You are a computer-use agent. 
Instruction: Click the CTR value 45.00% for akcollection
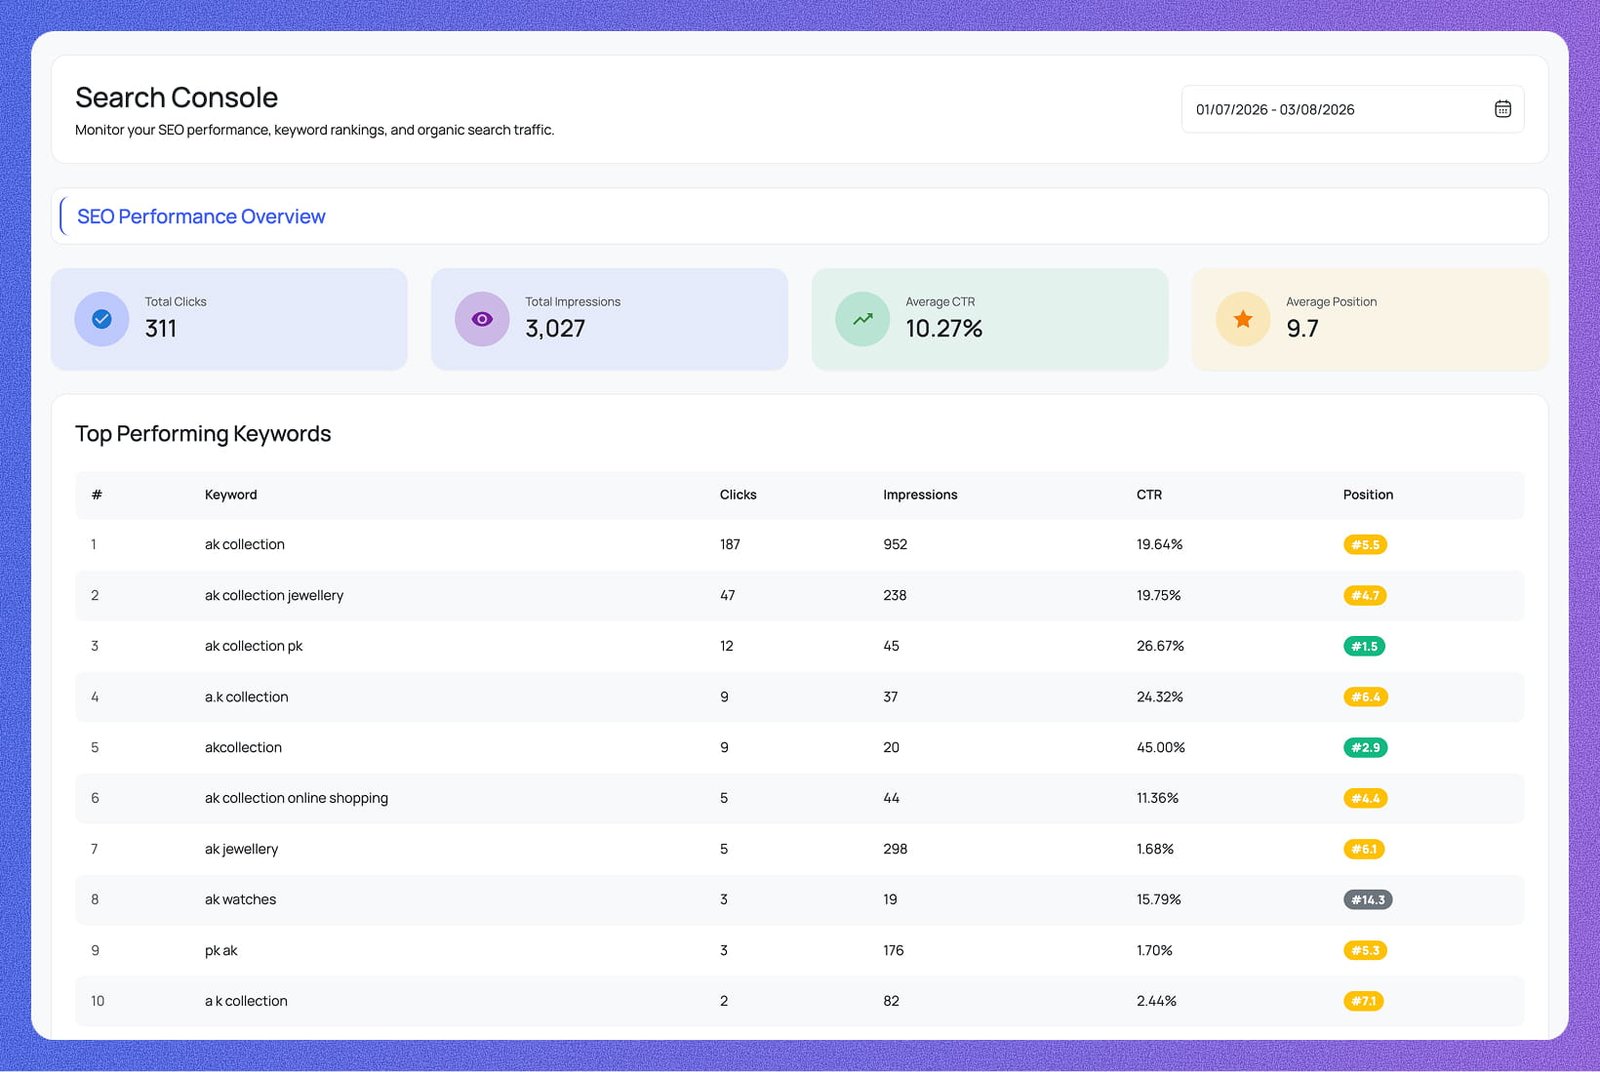tap(1160, 747)
